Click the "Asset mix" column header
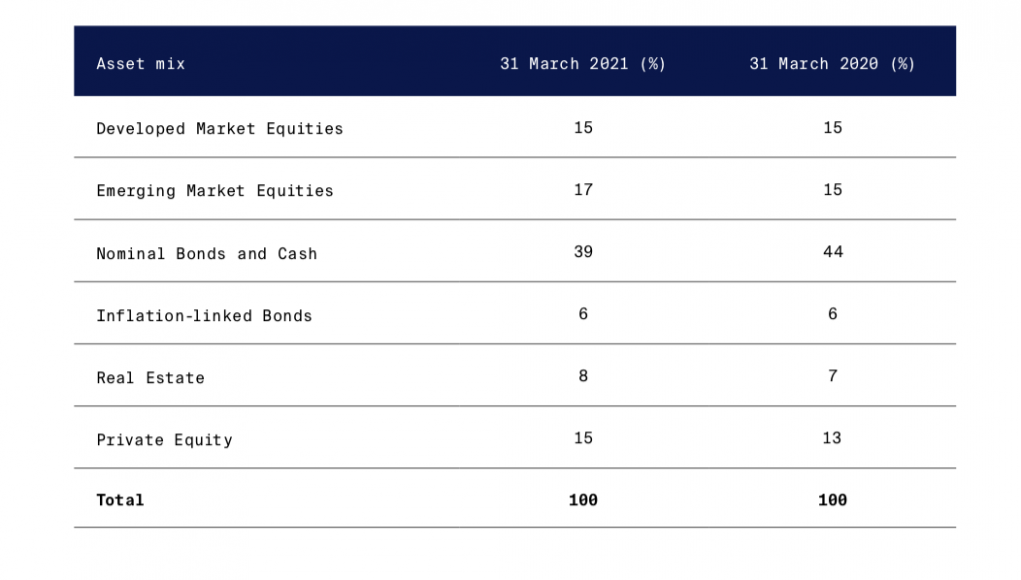 [141, 64]
